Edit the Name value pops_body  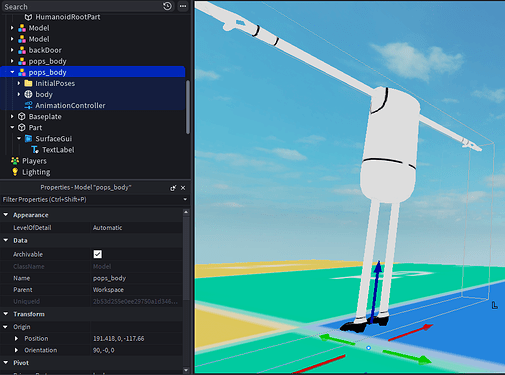point(137,278)
